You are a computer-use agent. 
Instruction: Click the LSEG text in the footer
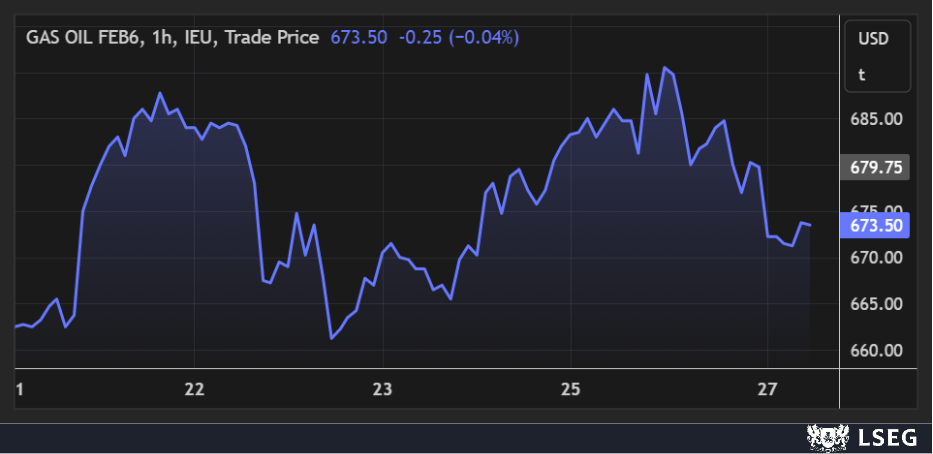tap(879, 437)
